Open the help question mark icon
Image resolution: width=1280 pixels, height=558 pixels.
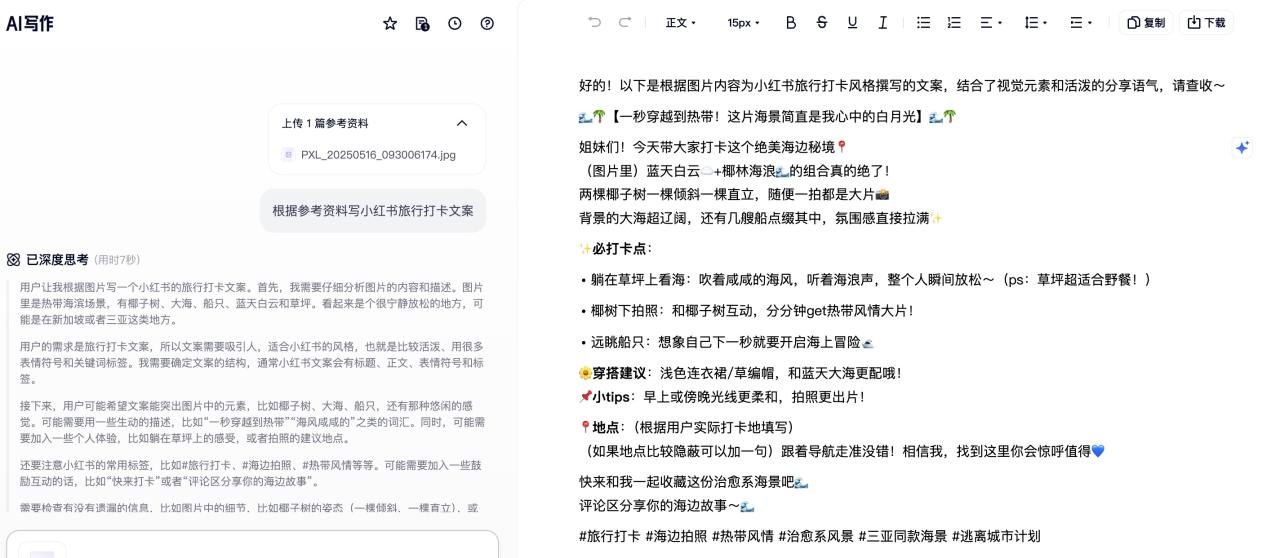pos(487,23)
